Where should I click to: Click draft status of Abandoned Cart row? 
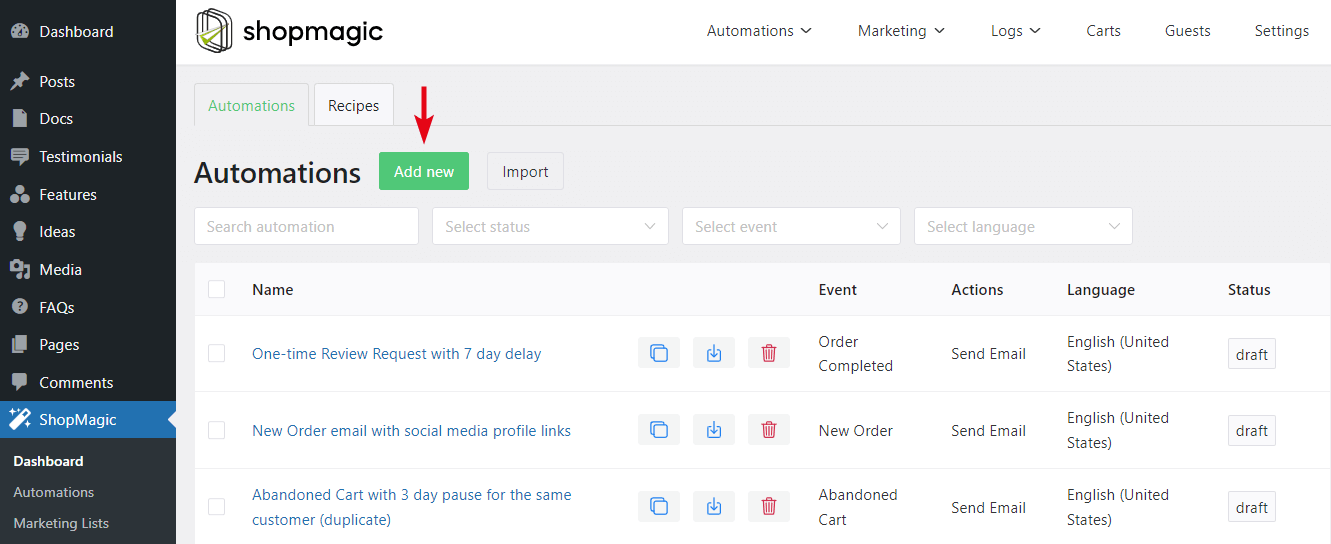tap(1252, 508)
